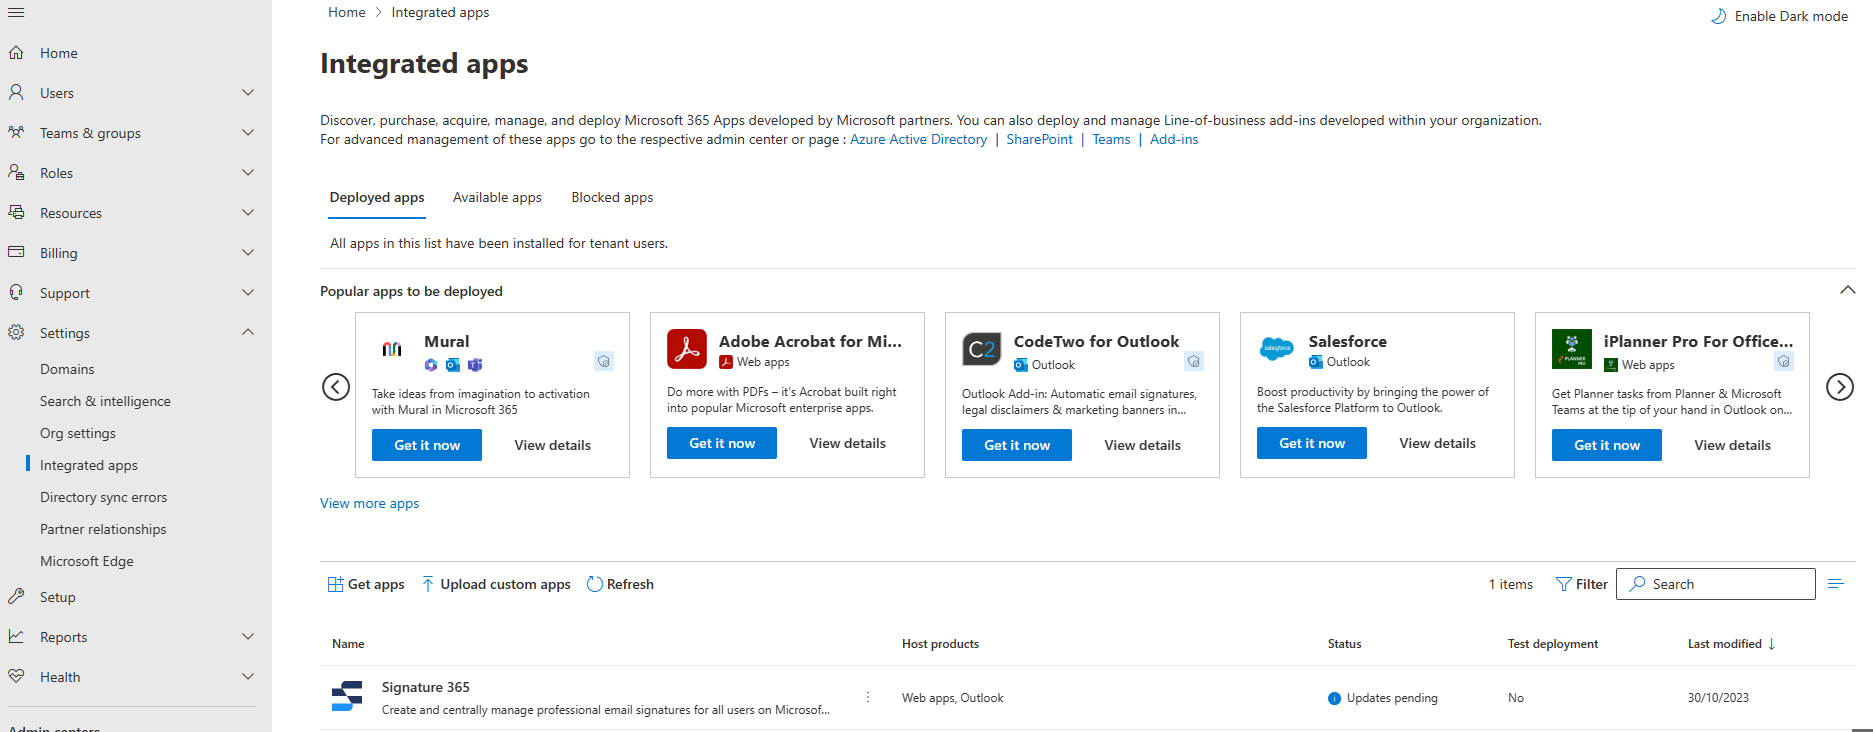This screenshot has height=732, width=1873.
Task: Switch to the Available apps tab
Action: pos(497,198)
